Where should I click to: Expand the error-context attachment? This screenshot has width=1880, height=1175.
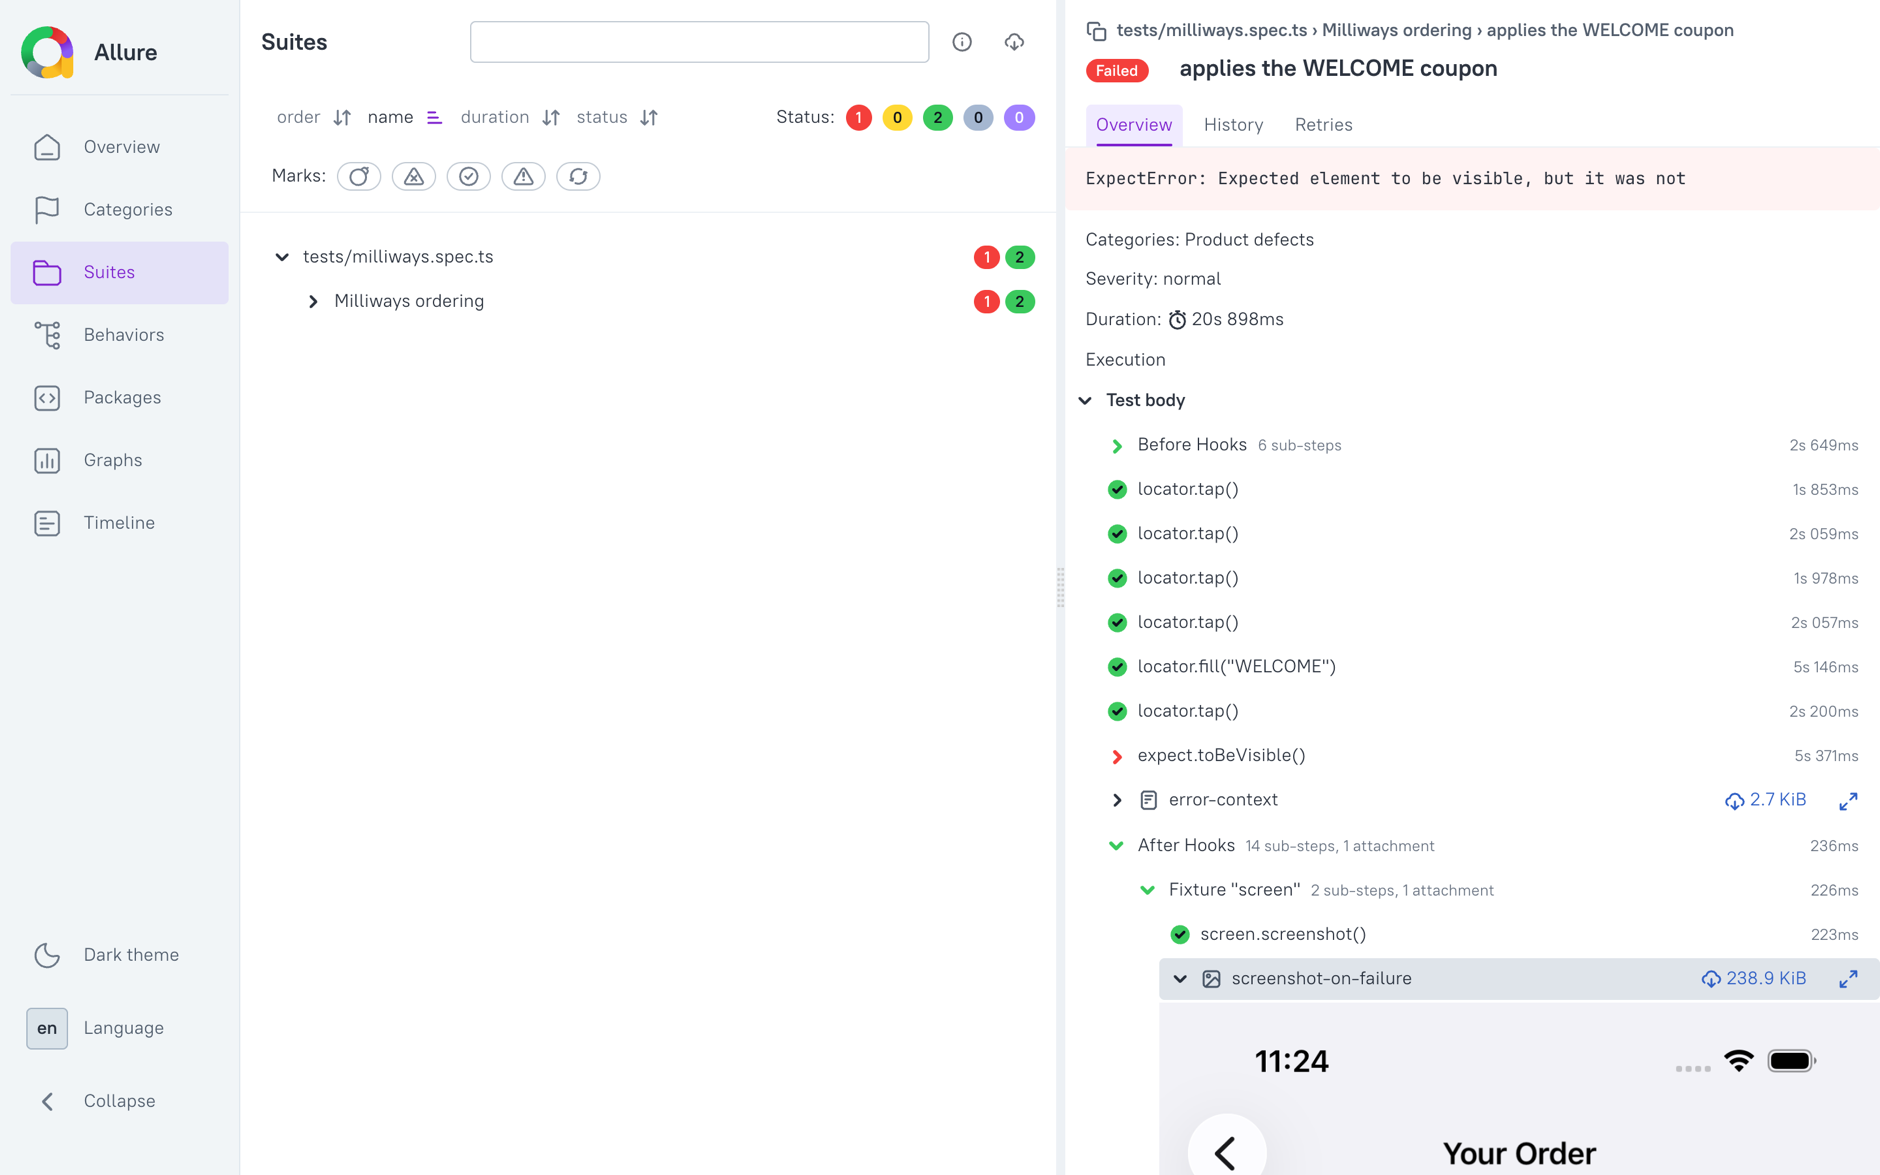1117,800
